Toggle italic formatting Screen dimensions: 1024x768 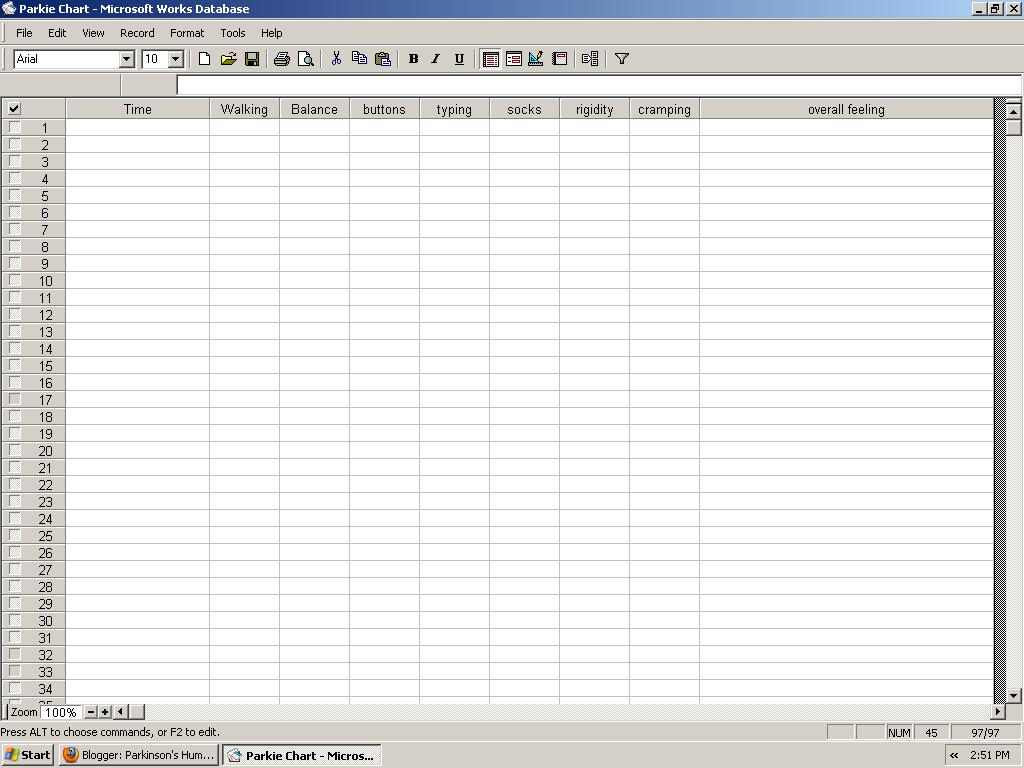(x=436, y=59)
